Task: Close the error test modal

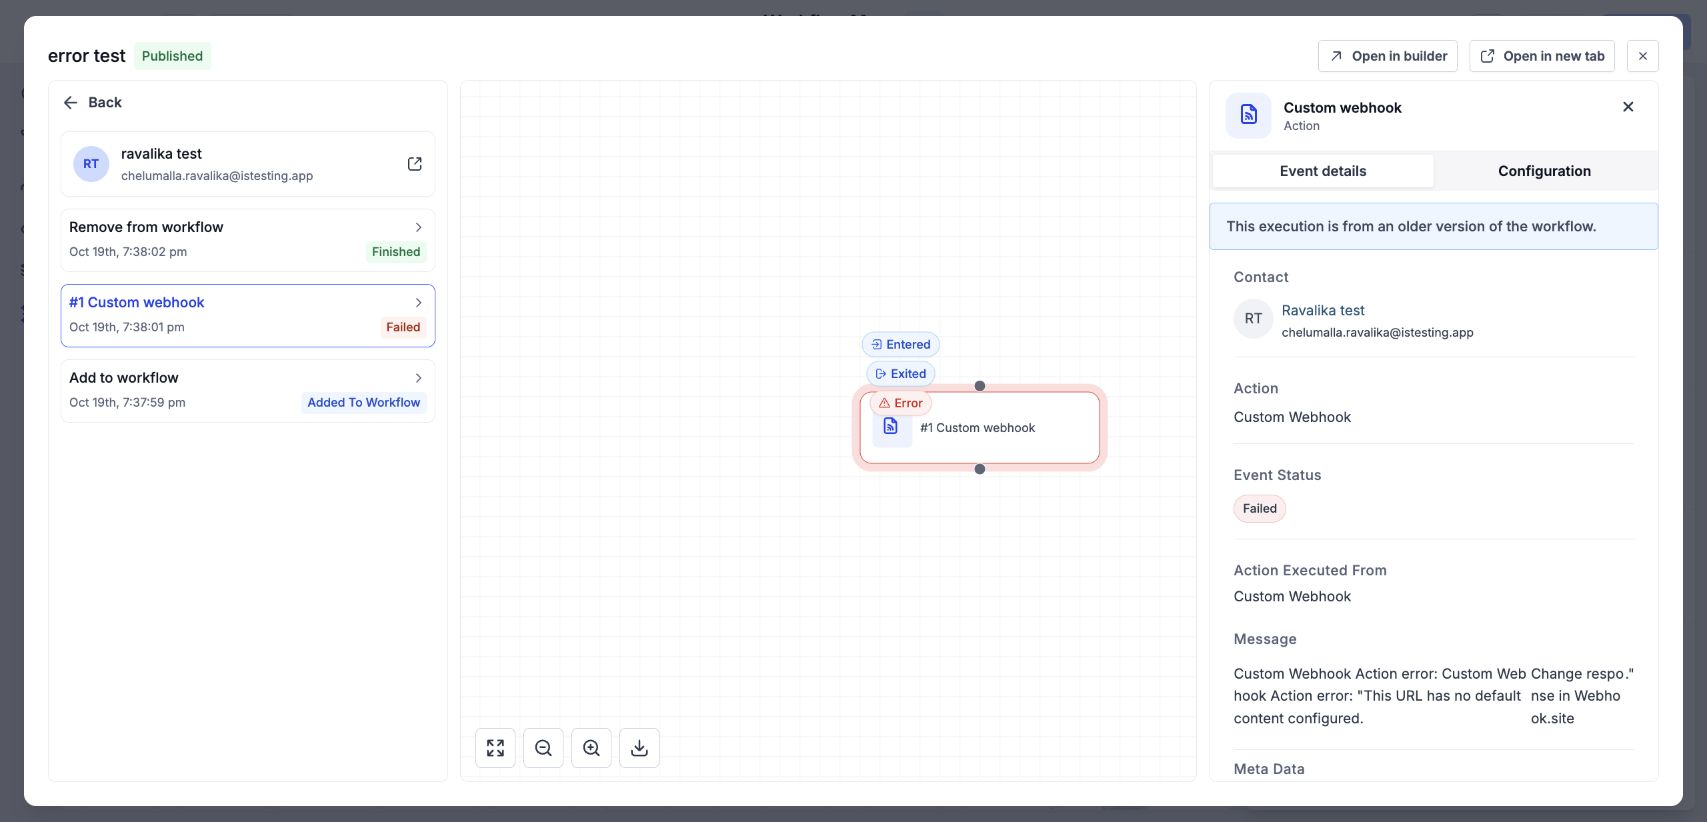Action: [1642, 56]
